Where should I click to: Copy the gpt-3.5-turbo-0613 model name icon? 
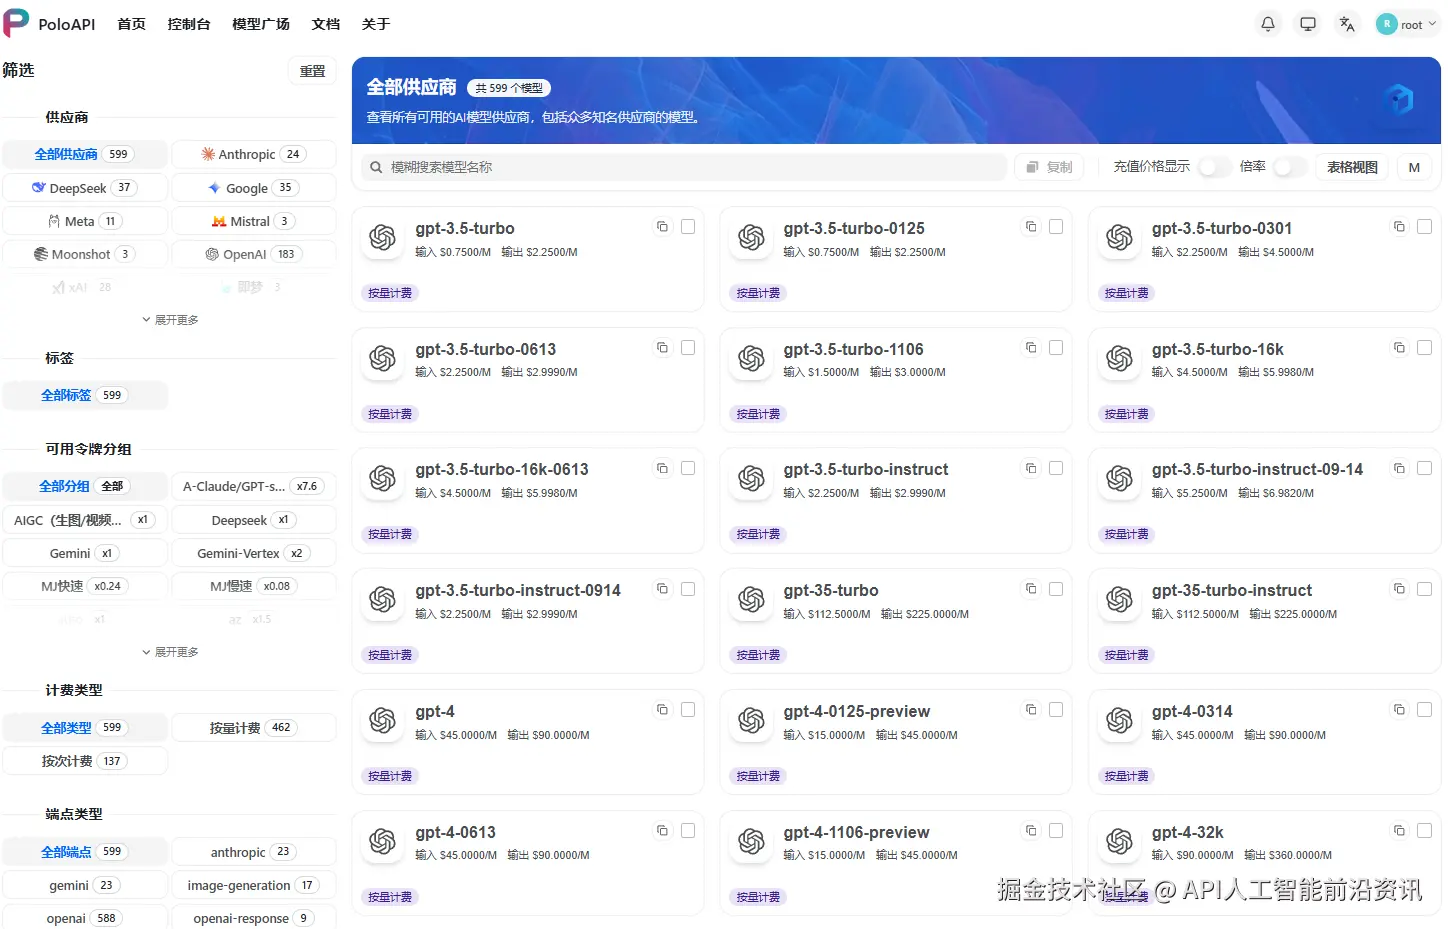pyautogui.click(x=662, y=348)
